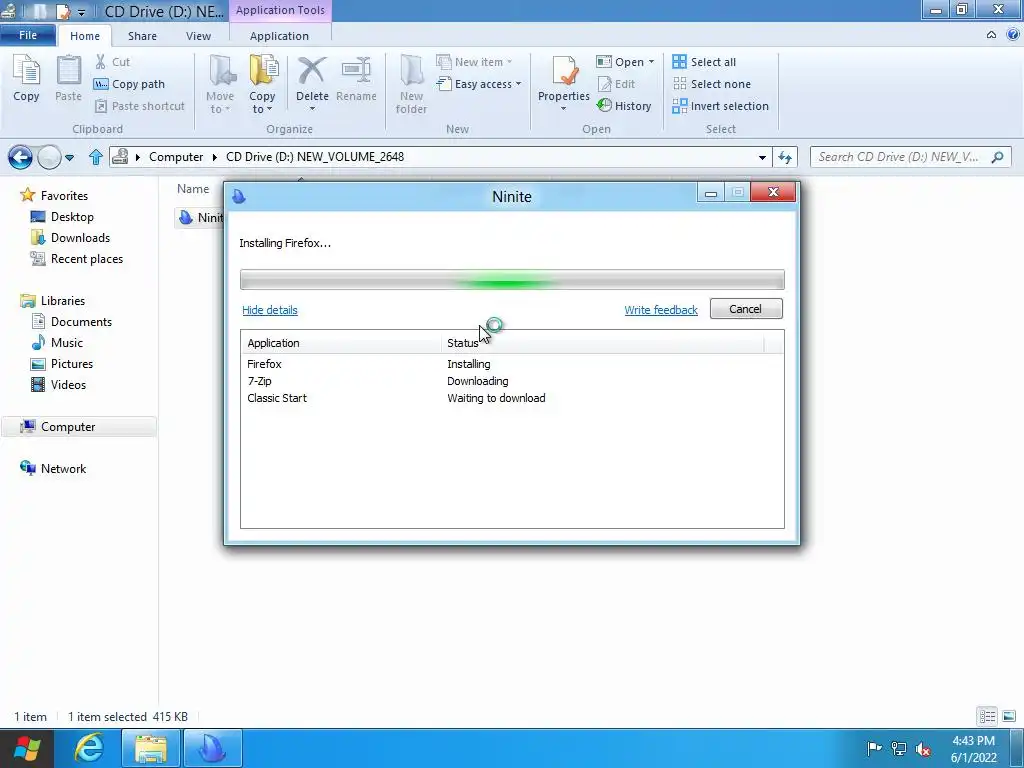The width and height of the screenshot is (1024, 768).
Task: Click the Rename icon in Organize
Action: coord(356,71)
